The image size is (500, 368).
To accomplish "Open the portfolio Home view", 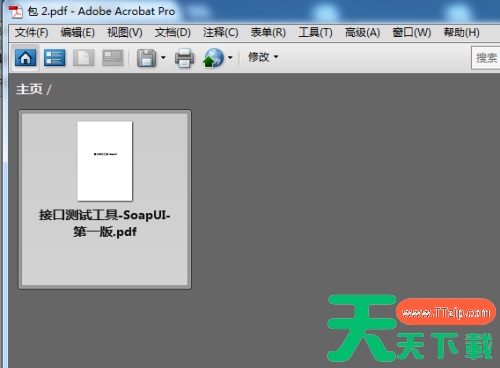I will [x=25, y=58].
